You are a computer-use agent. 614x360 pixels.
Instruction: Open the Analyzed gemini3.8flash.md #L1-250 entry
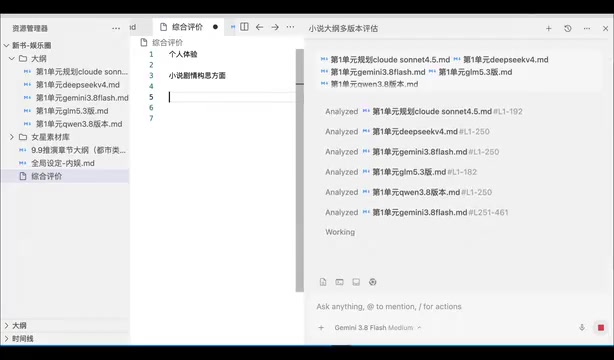(x=412, y=152)
